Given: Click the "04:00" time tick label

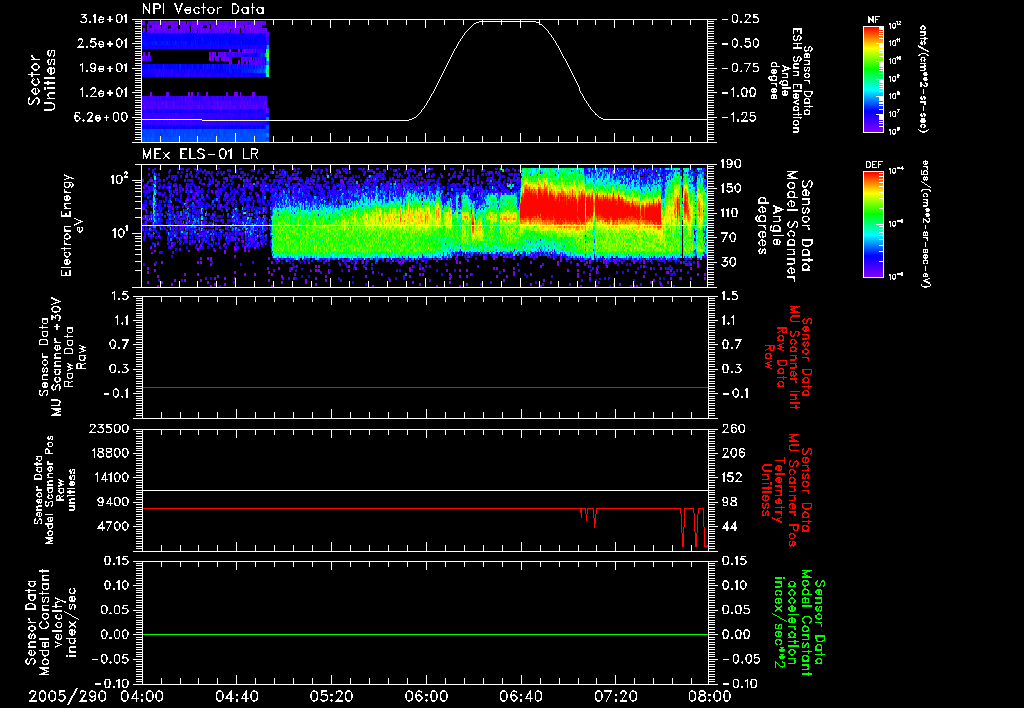Looking at the screenshot, I should coord(142,697).
